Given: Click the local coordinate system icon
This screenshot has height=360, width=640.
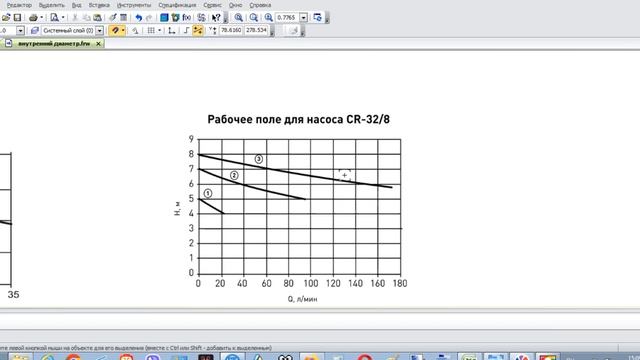Looking at the screenshot, I should click(172, 31).
